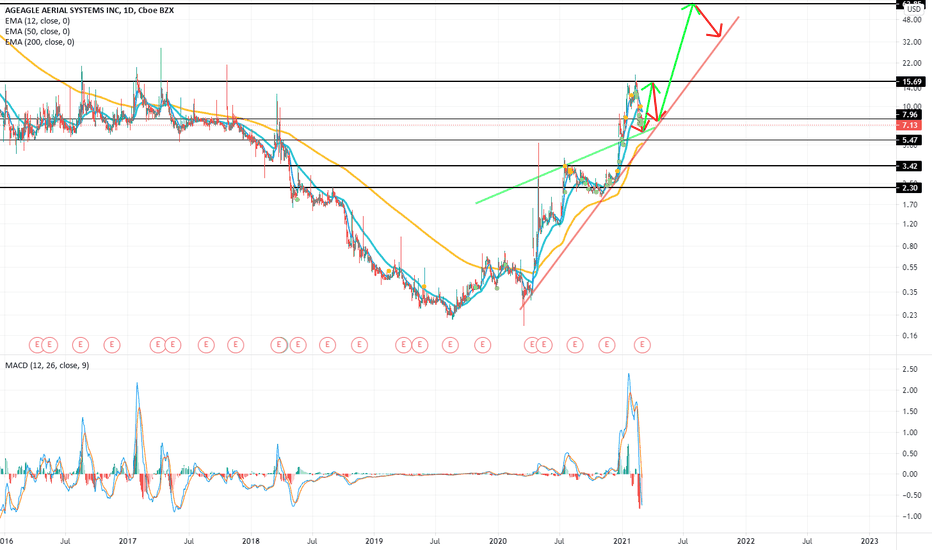Click the 2.00 MACD axis value
The width and height of the screenshot is (932, 550).
pos(910,390)
